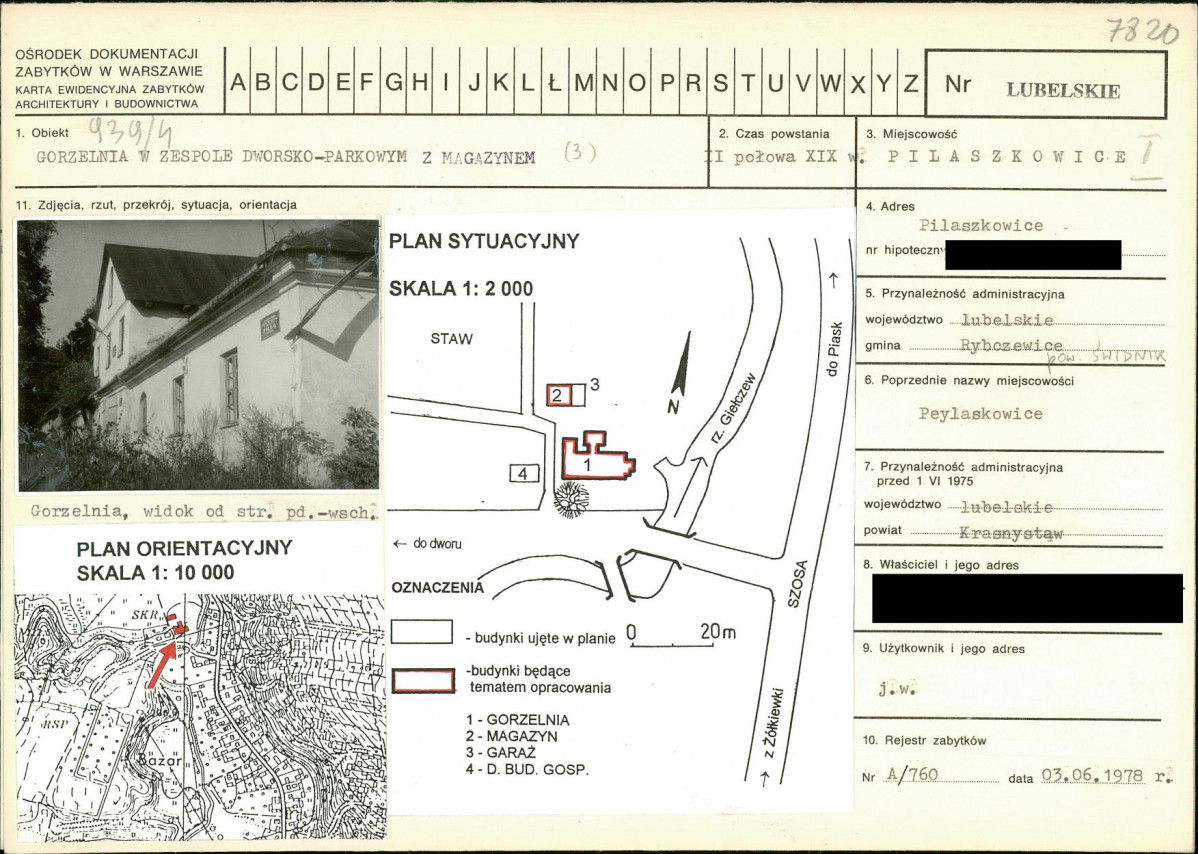Screen dimensions: 1198x854
Task: Click the tree symbol below the gorzelnia
Action: pos(571,499)
